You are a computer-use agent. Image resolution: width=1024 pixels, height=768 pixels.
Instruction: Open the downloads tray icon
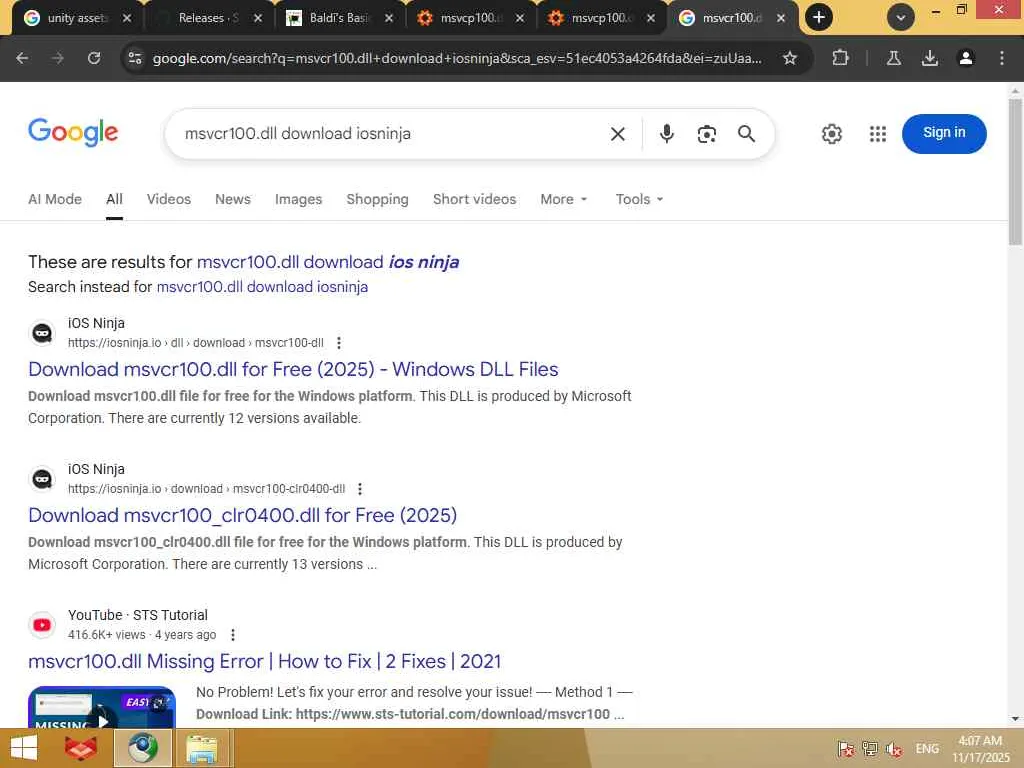click(x=929, y=58)
